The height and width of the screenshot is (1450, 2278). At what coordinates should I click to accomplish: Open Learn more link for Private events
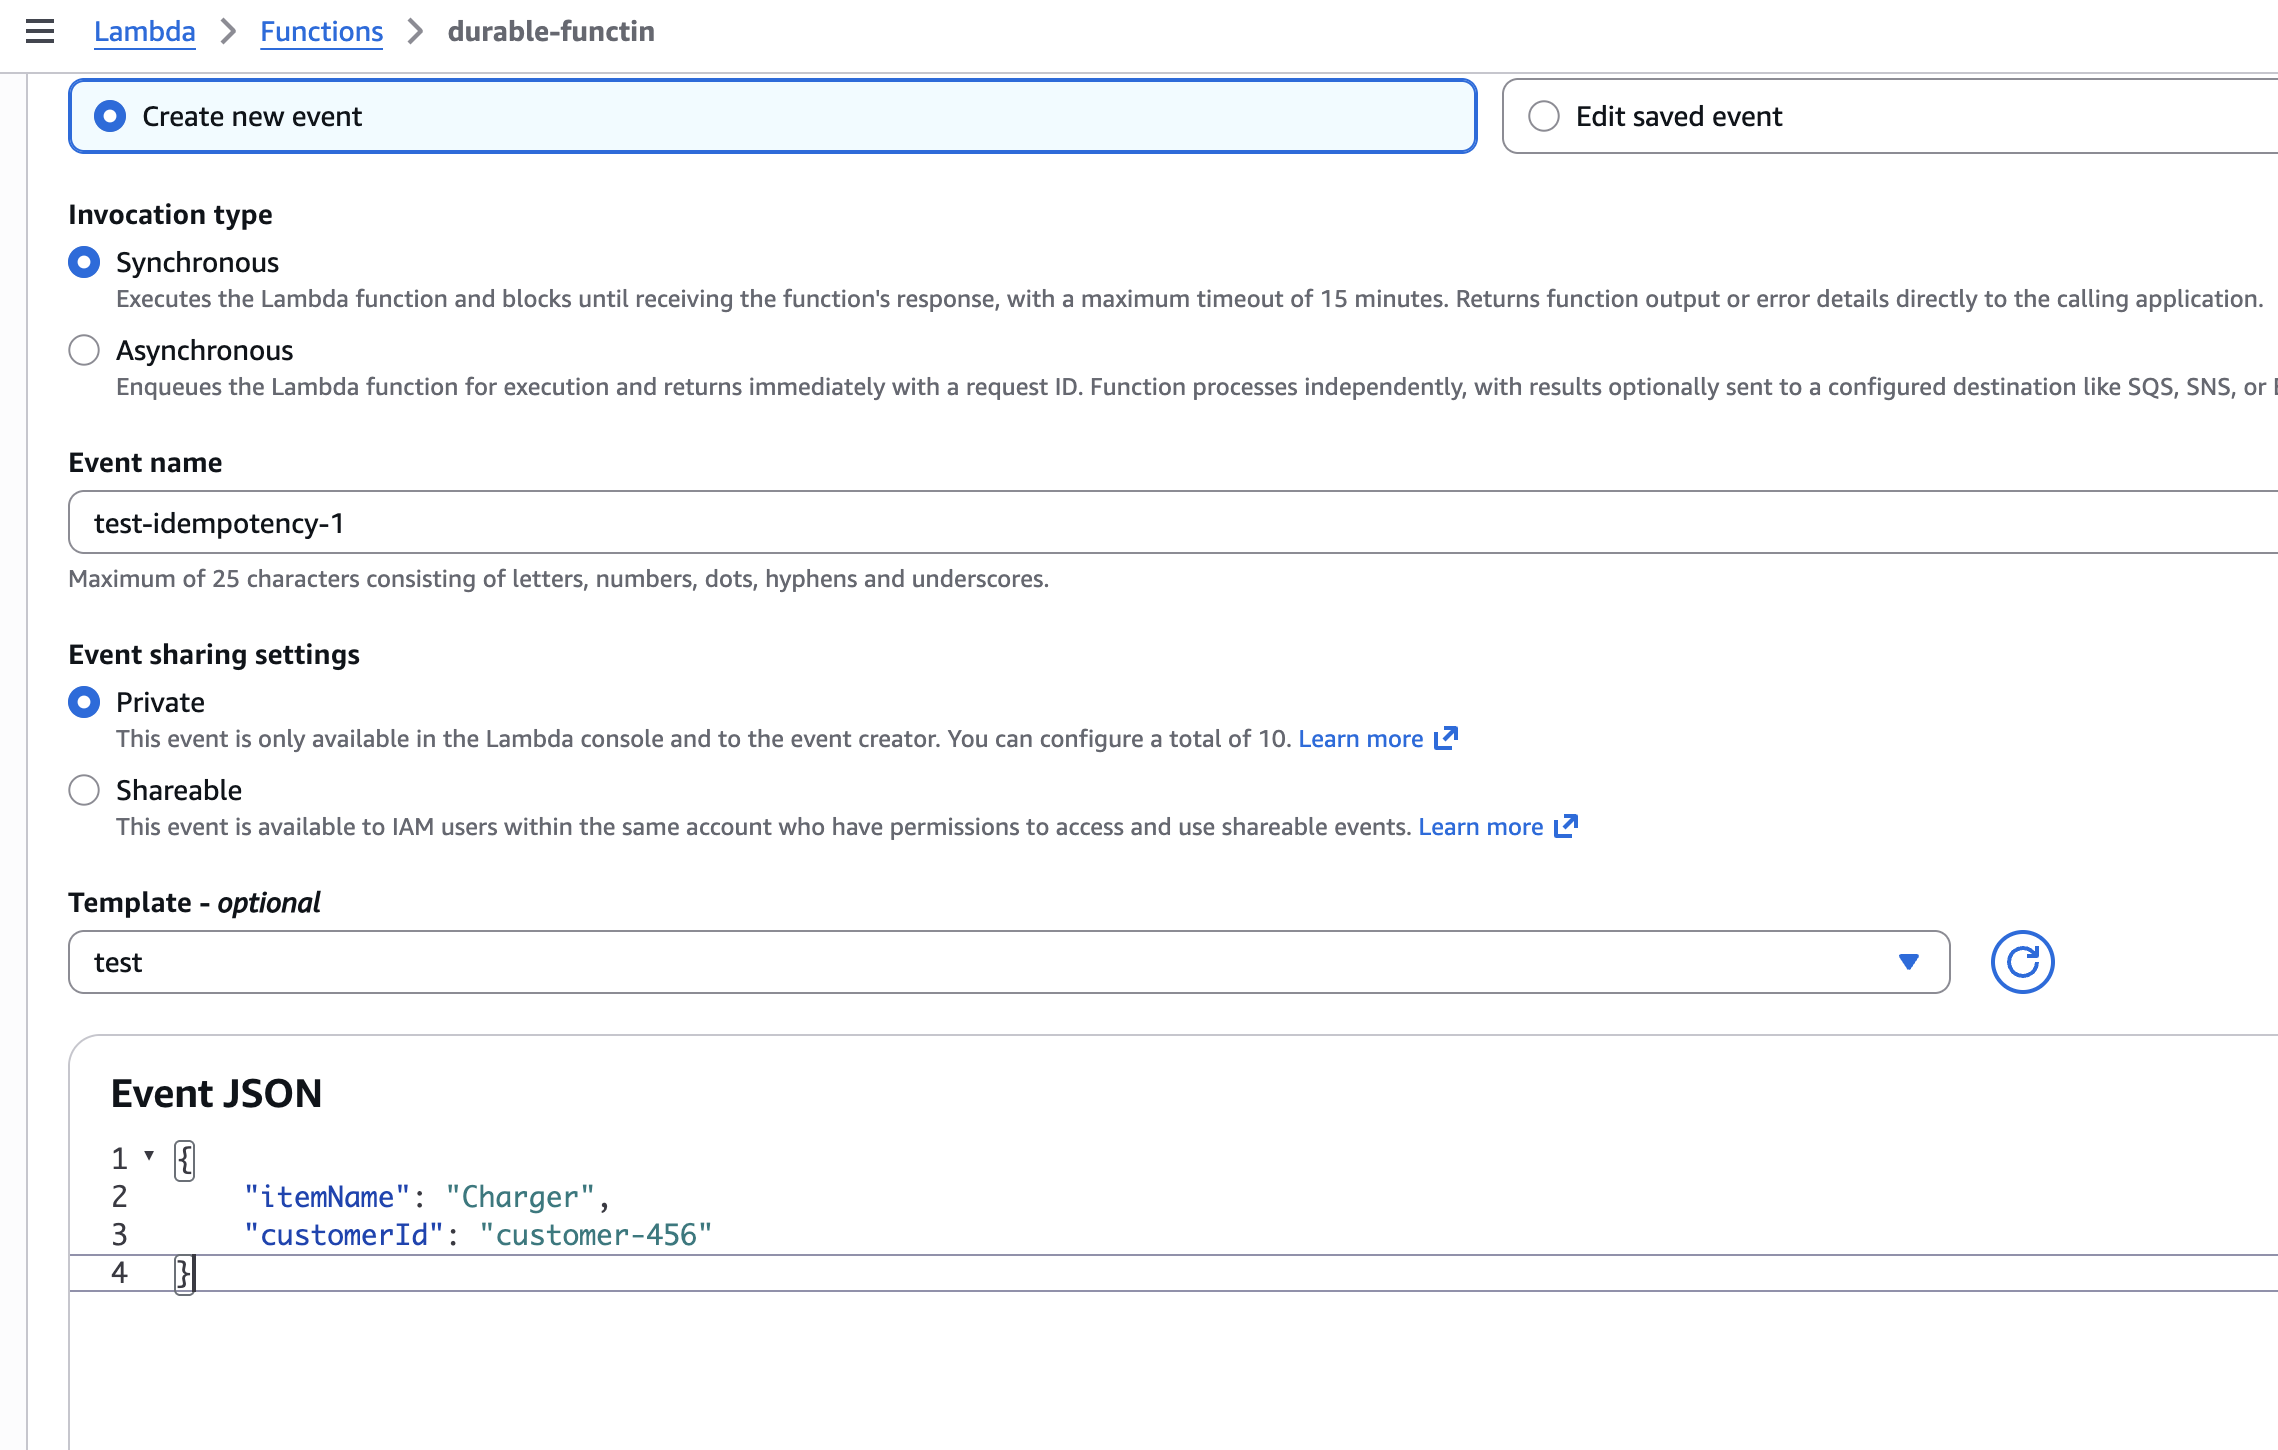tap(1360, 738)
